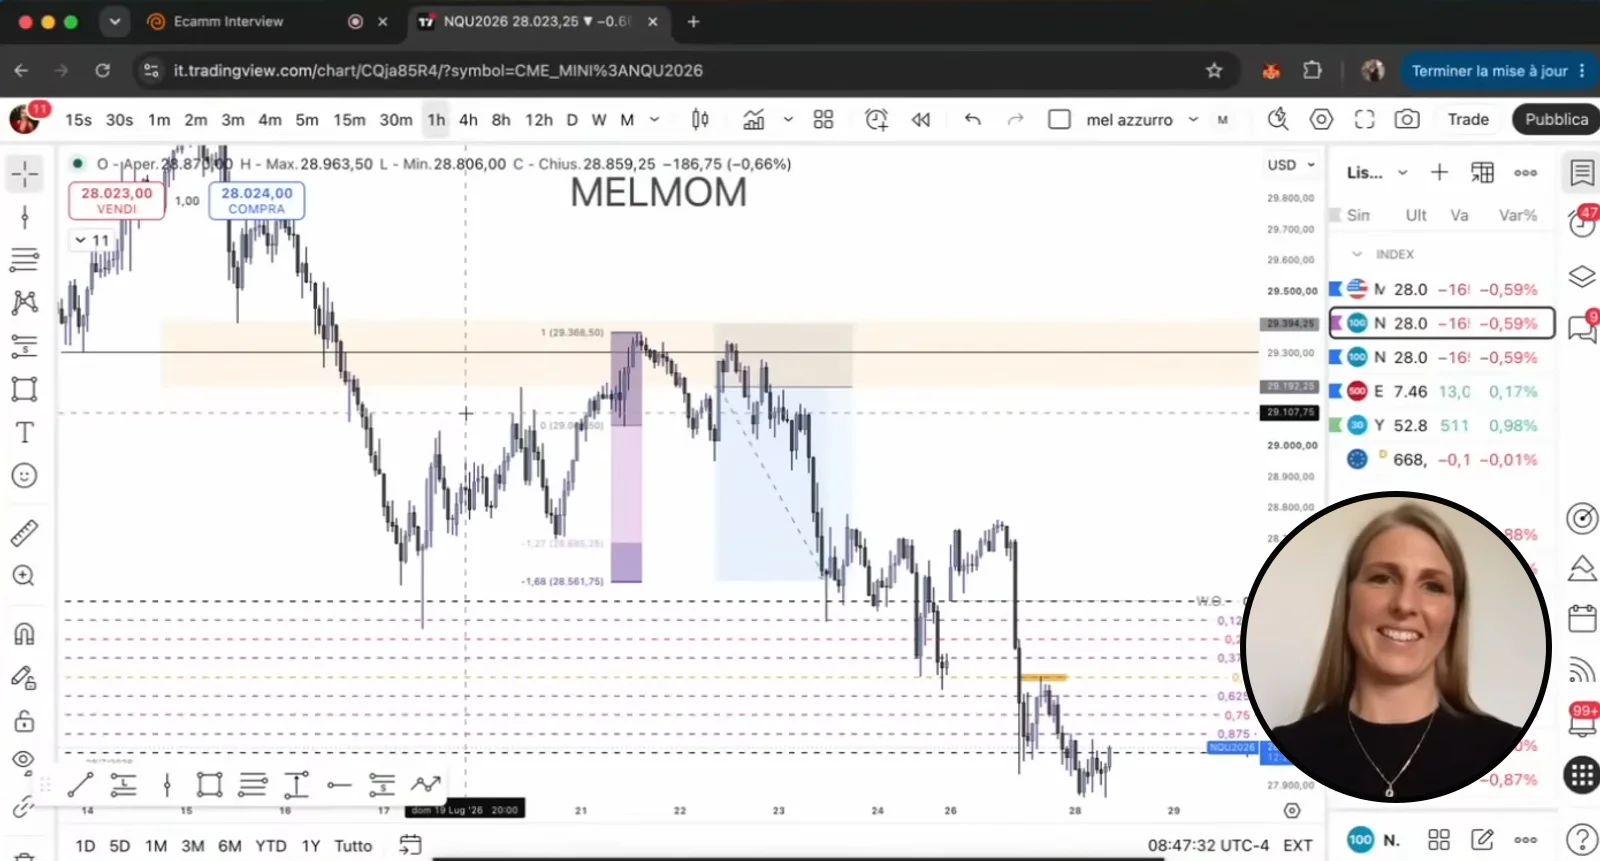Toggle EXT extended trading hours
This screenshot has width=1600, height=861.
pos(1298,846)
